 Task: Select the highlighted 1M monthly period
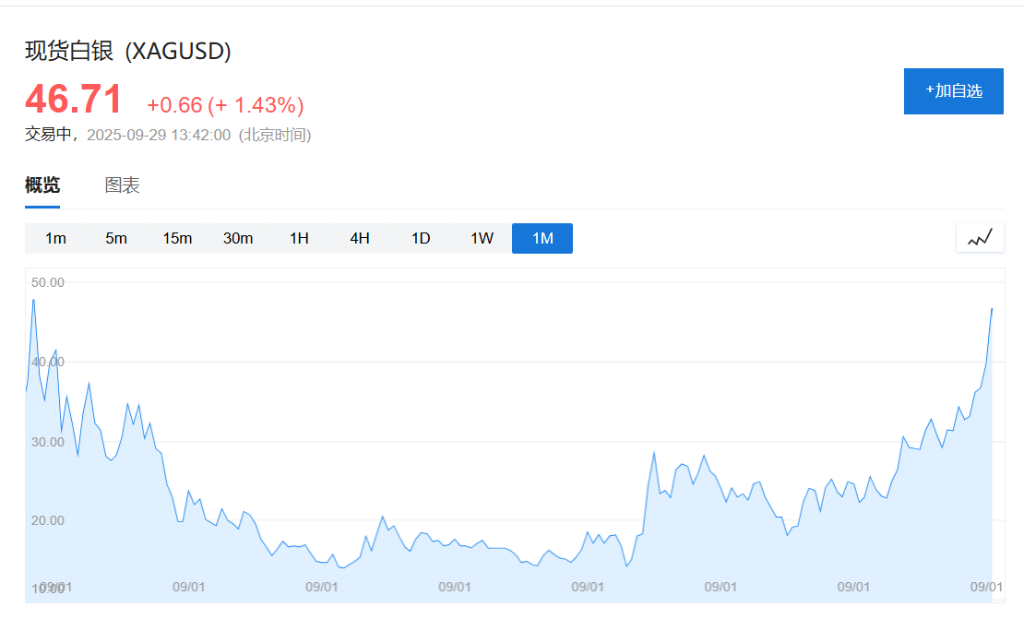(x=542, y=238)
